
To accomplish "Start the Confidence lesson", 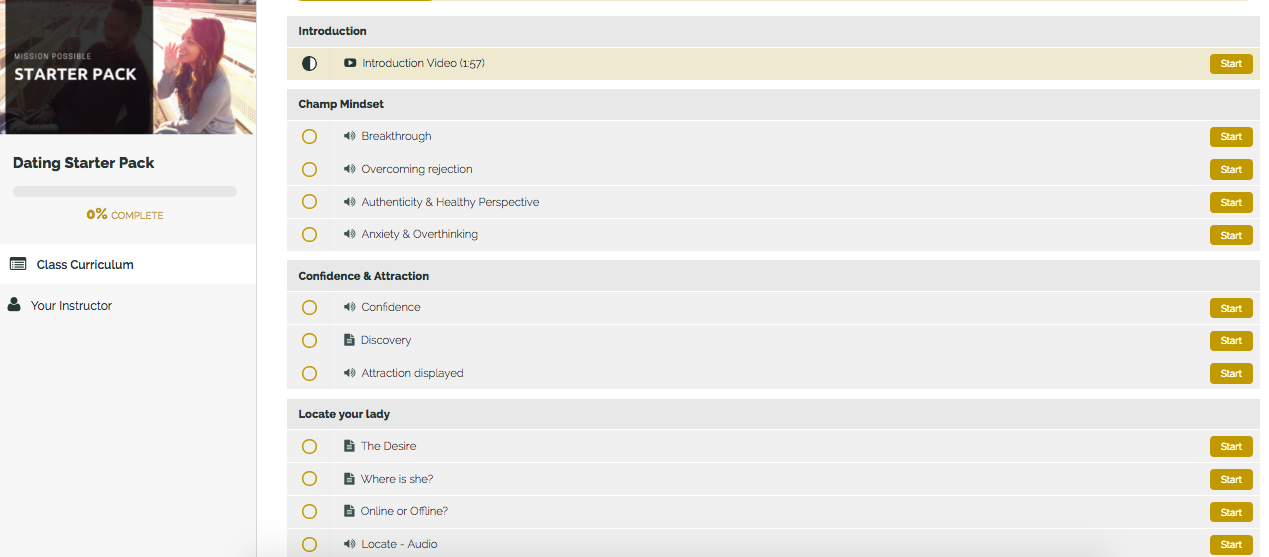I will pos(1231,308).
